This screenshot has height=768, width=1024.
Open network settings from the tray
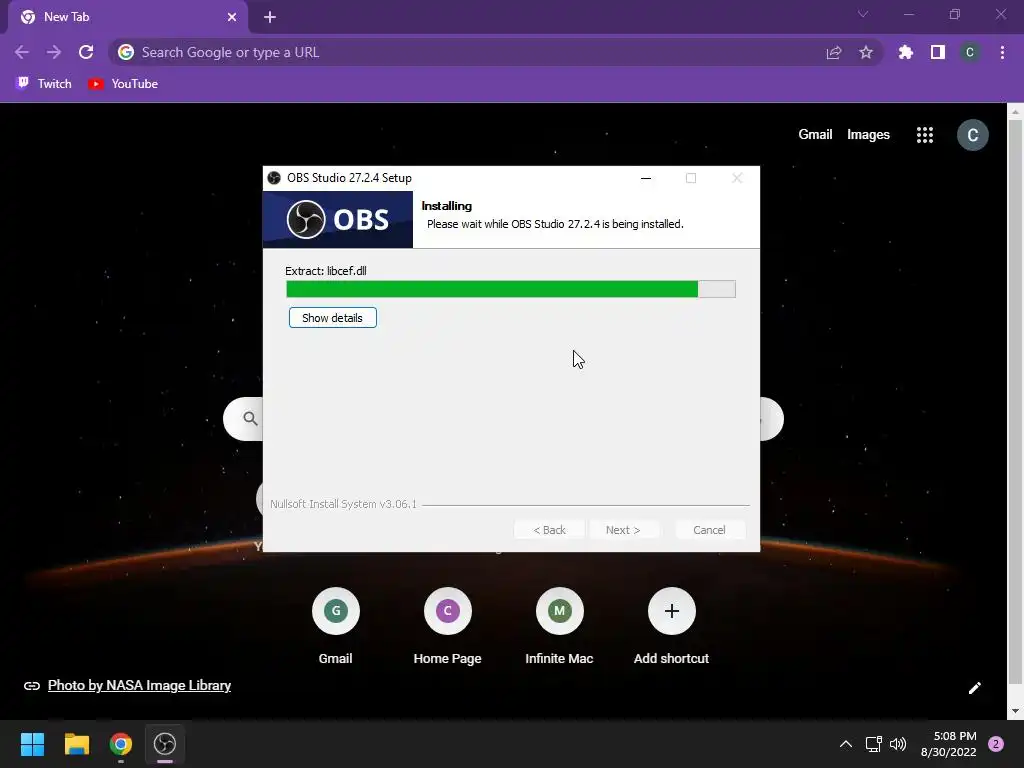(x=874, y=744)
